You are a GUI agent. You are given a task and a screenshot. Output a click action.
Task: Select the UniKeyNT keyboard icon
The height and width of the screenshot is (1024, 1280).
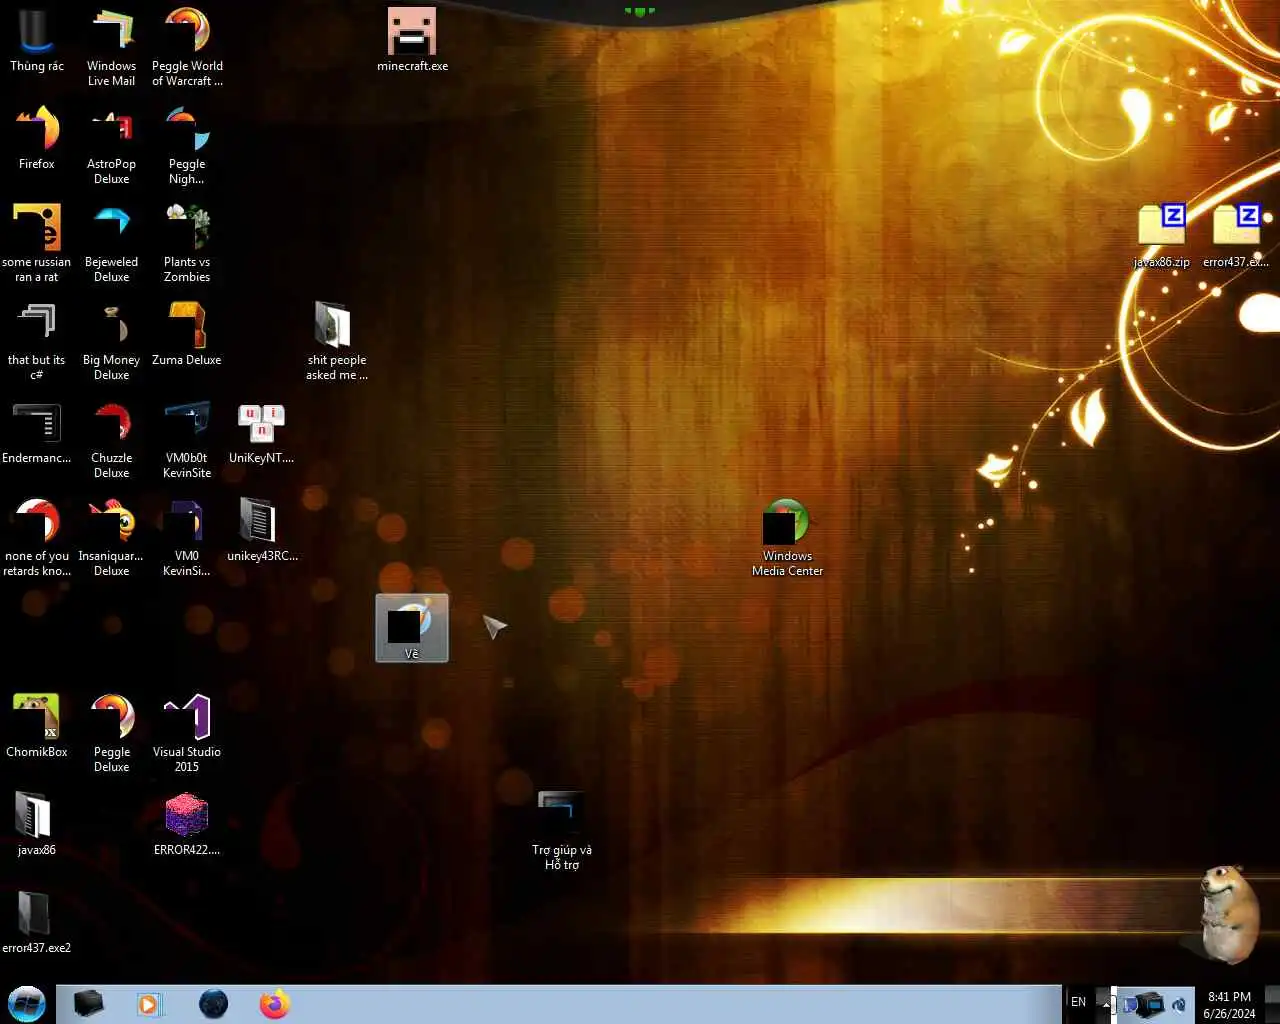click(261, 432)
